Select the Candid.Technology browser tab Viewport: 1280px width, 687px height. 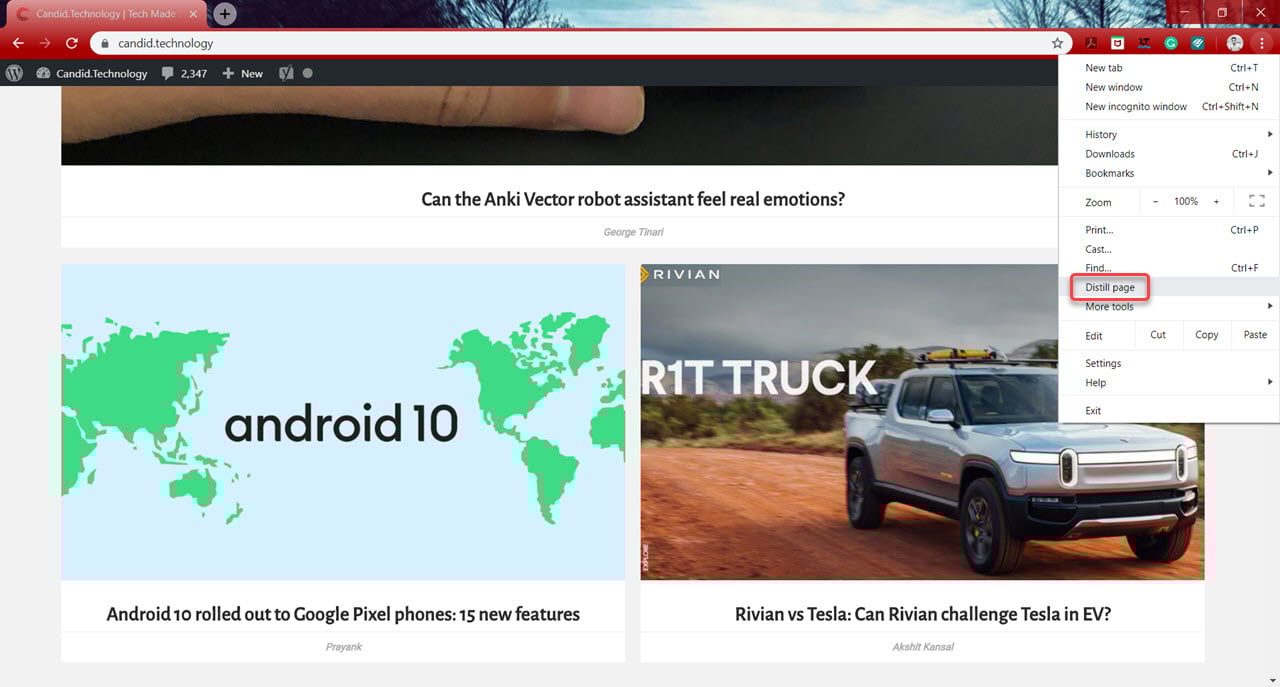[x=105, y=14]
